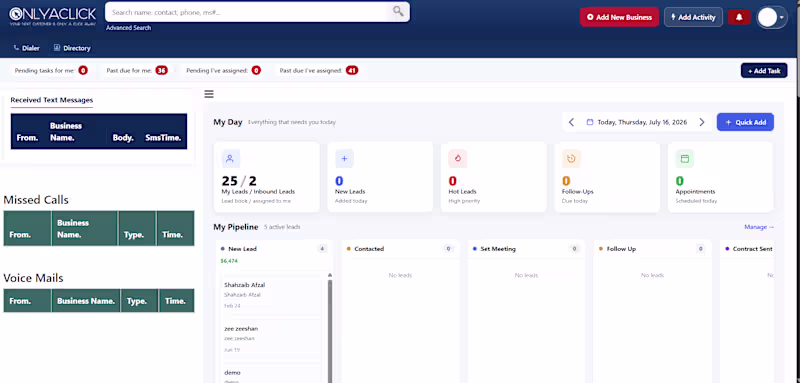Click the My Day heading
Screen dimensions: 800x383
228,122
